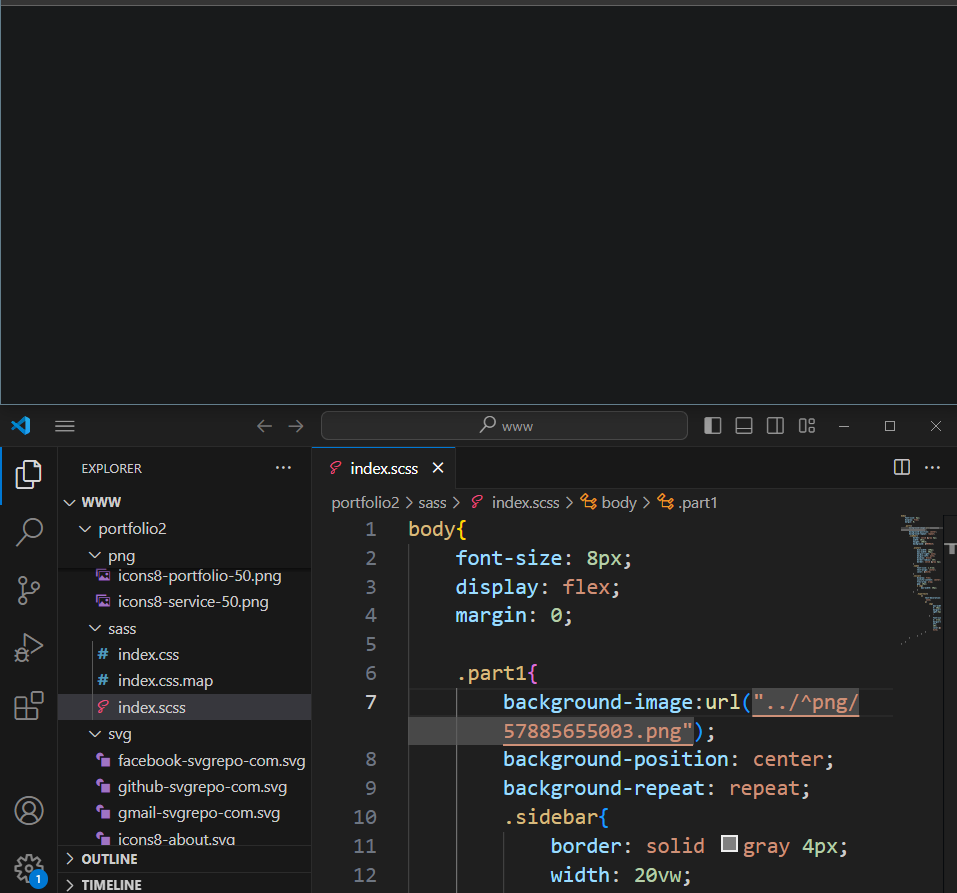Go back with the left arrow
Screen dimensions: 957x893
point(264,426)
